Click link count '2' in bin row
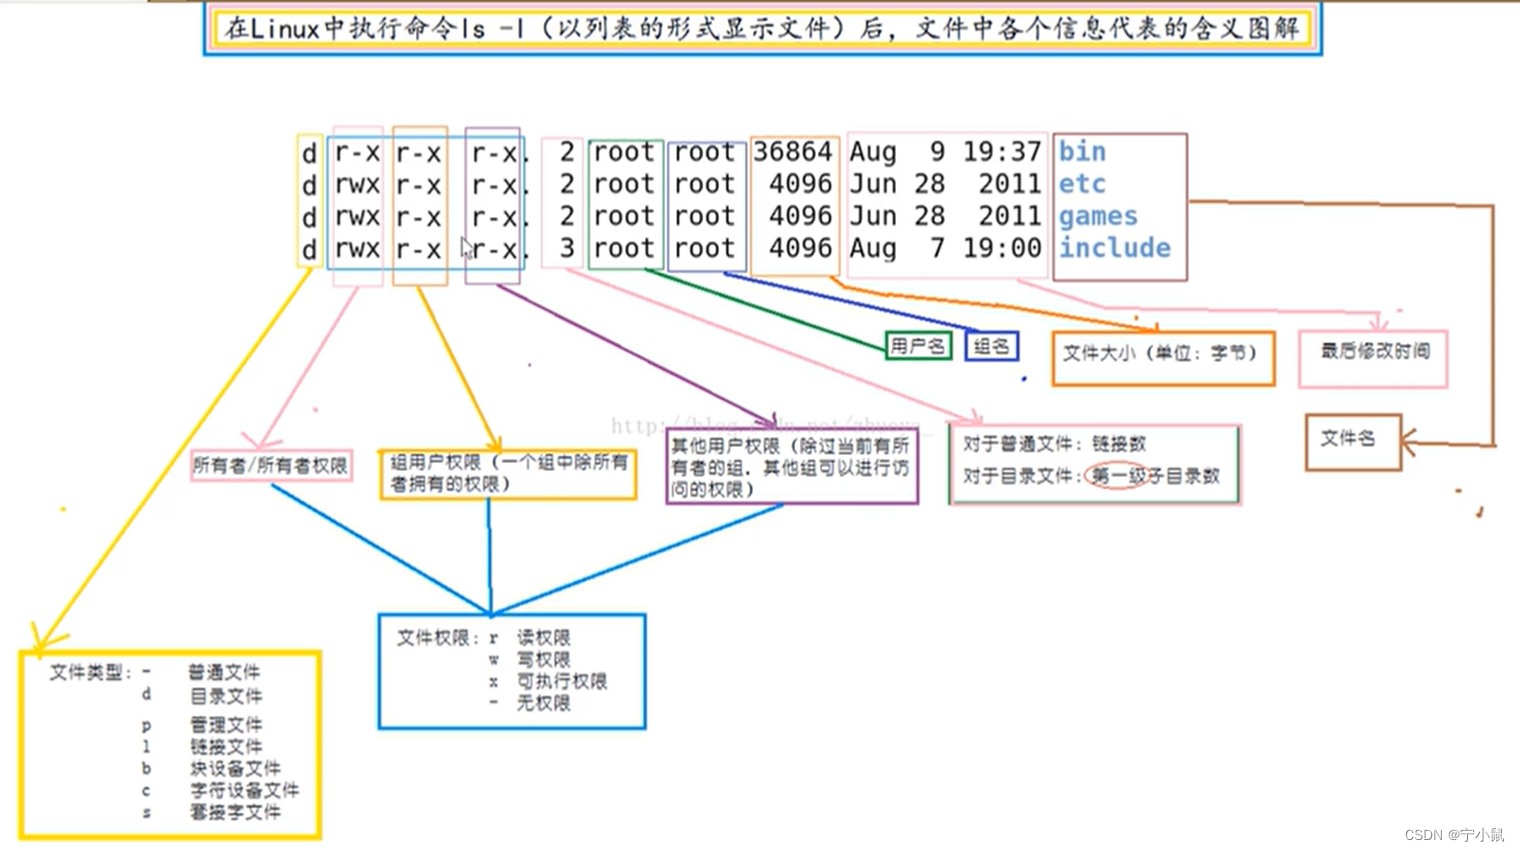The width and height of the screenshot is (1520, 851). 567,152
